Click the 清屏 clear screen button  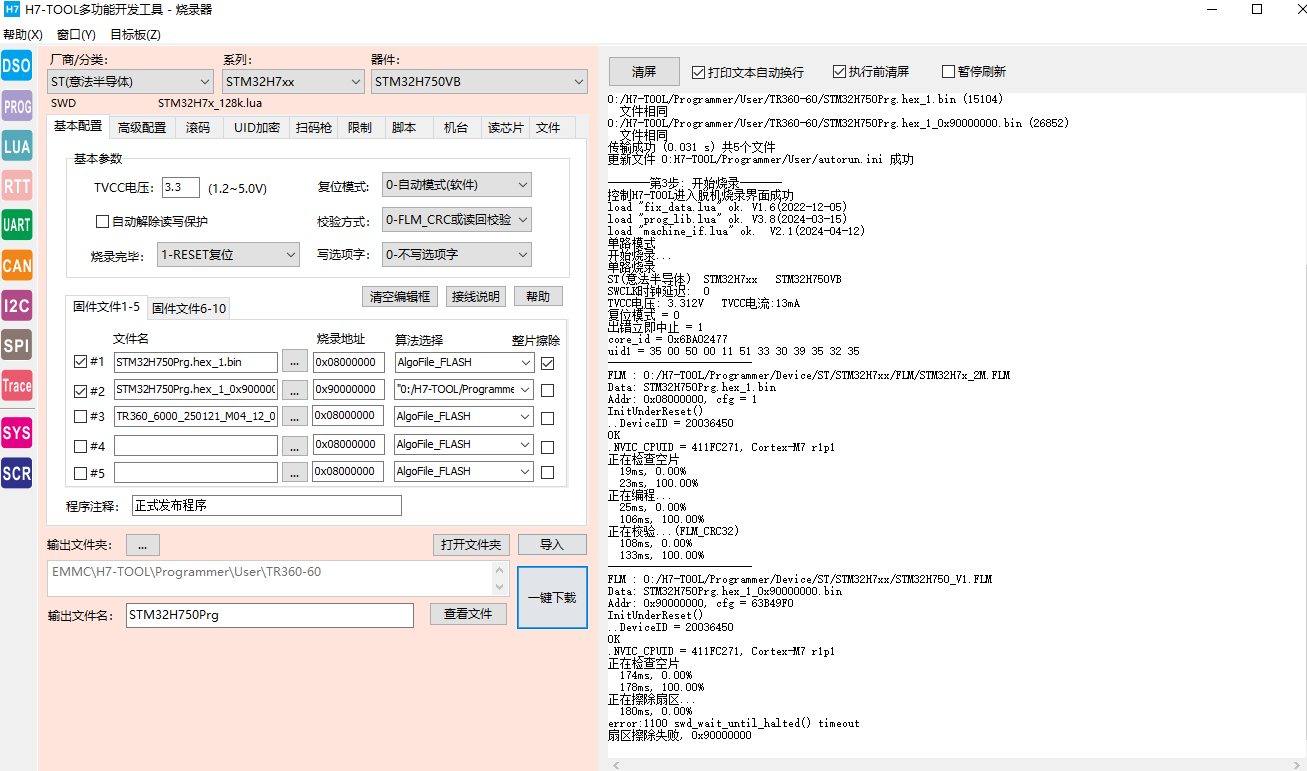644,72
